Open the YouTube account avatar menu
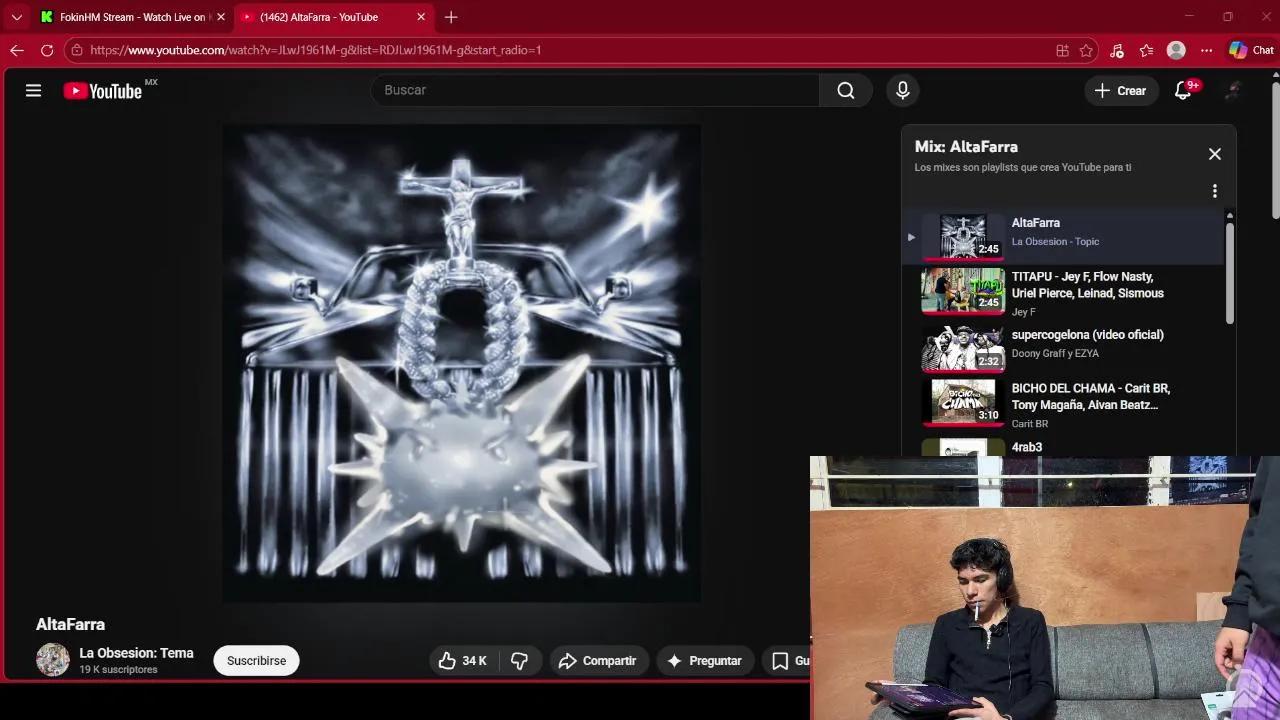Screen dimensions: 1280x720 (x=1233, y=90)
